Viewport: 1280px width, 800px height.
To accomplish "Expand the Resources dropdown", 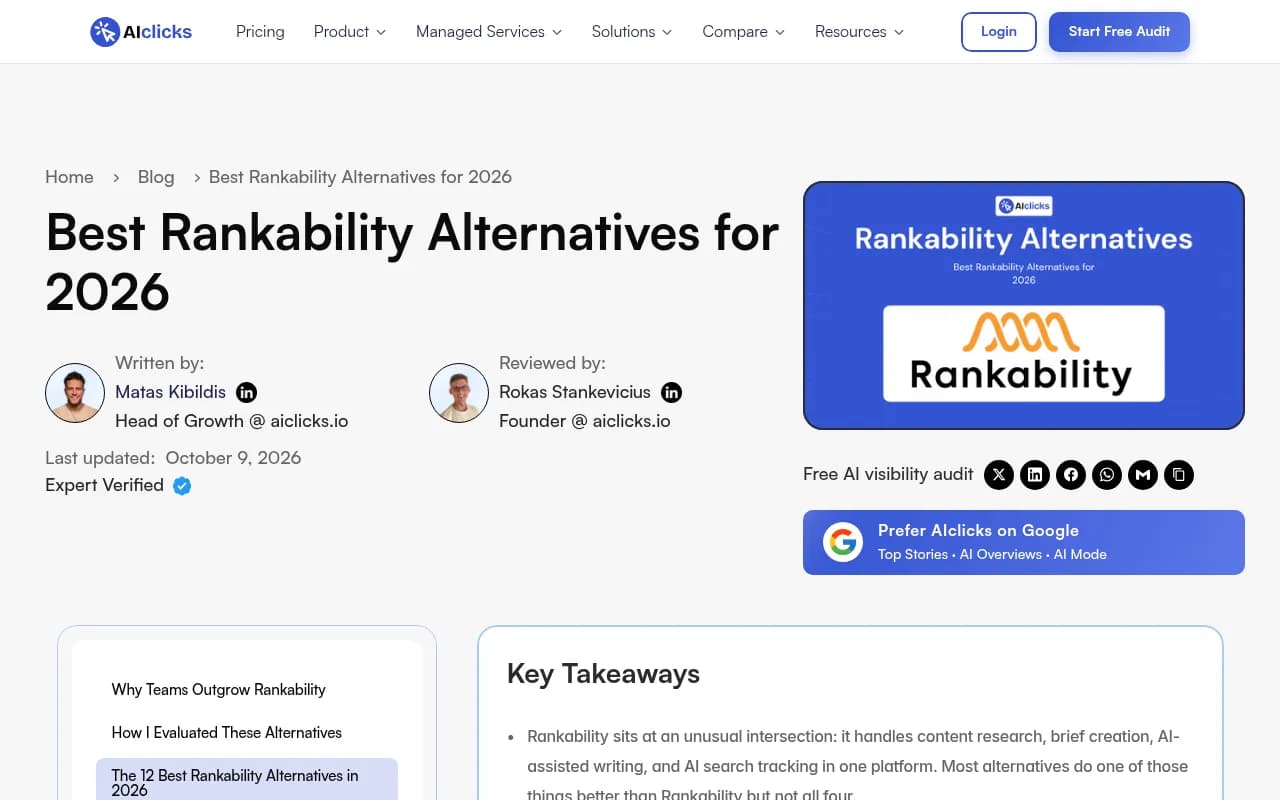I will coord(860,32).
